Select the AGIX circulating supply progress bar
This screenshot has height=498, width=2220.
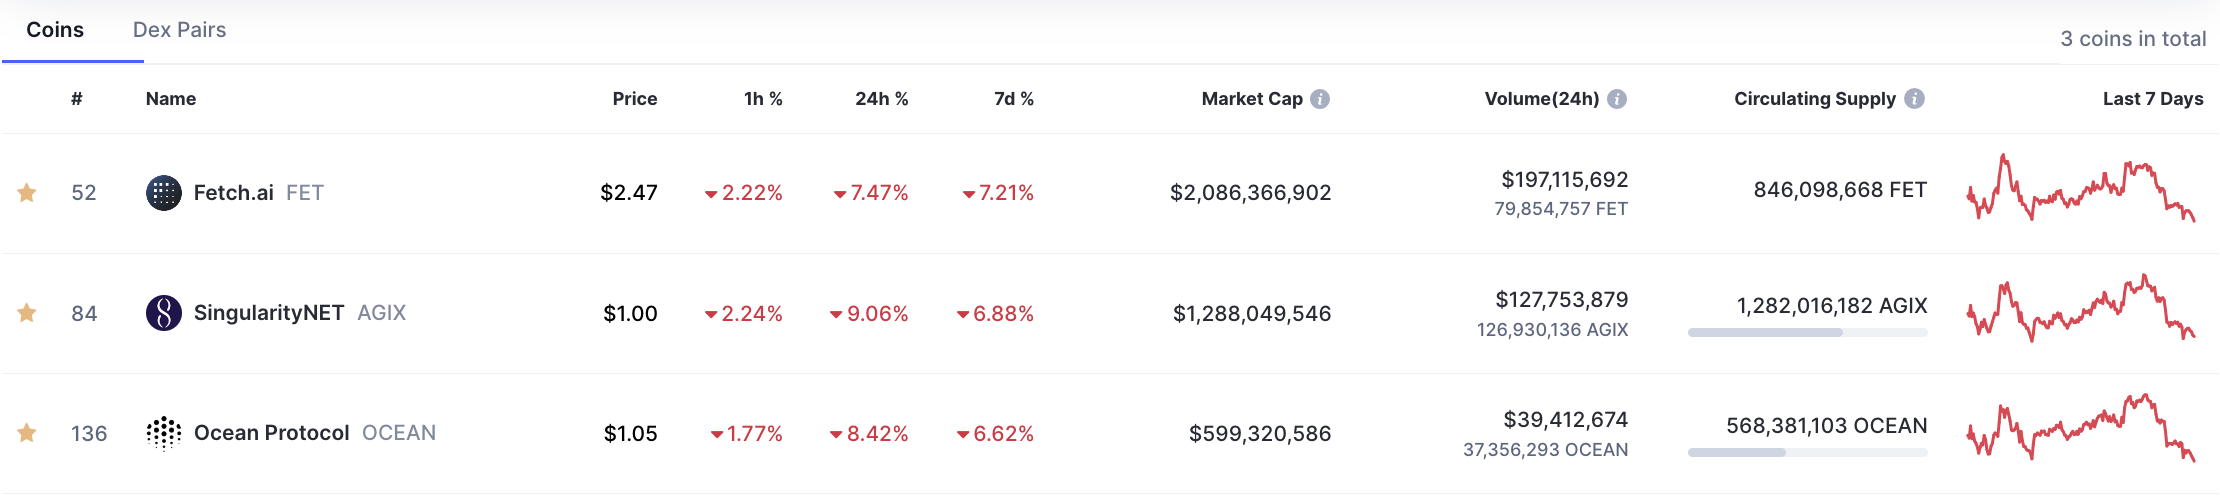(1808, 333)
